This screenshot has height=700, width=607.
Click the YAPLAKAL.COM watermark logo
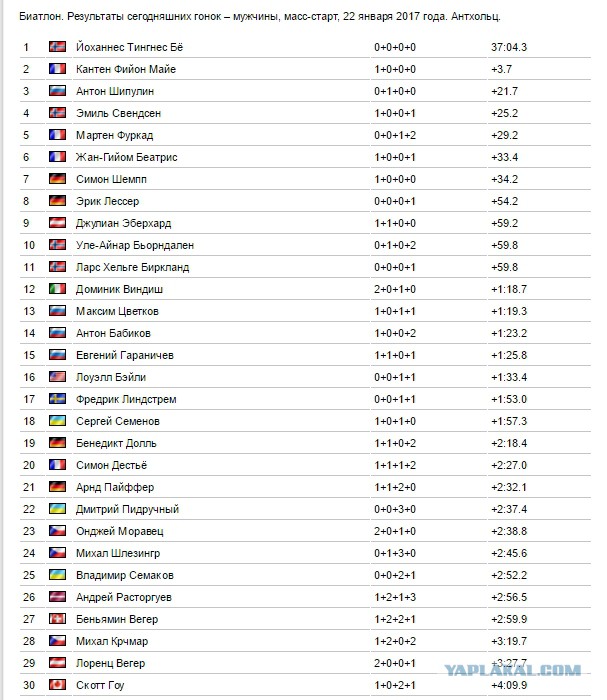pyautogui.click(x=512, y=670)
